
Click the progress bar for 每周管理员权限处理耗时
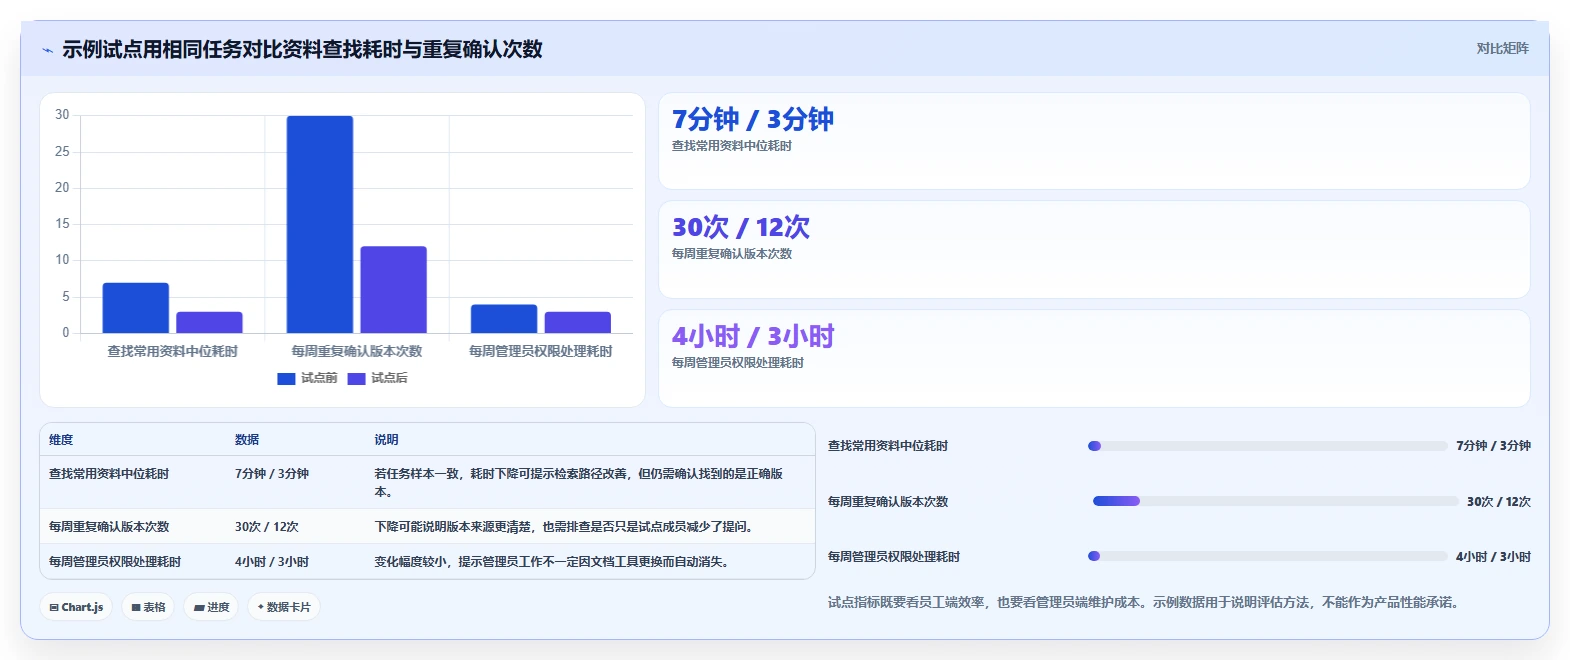pyautogui.click(x=1268, y=556)
